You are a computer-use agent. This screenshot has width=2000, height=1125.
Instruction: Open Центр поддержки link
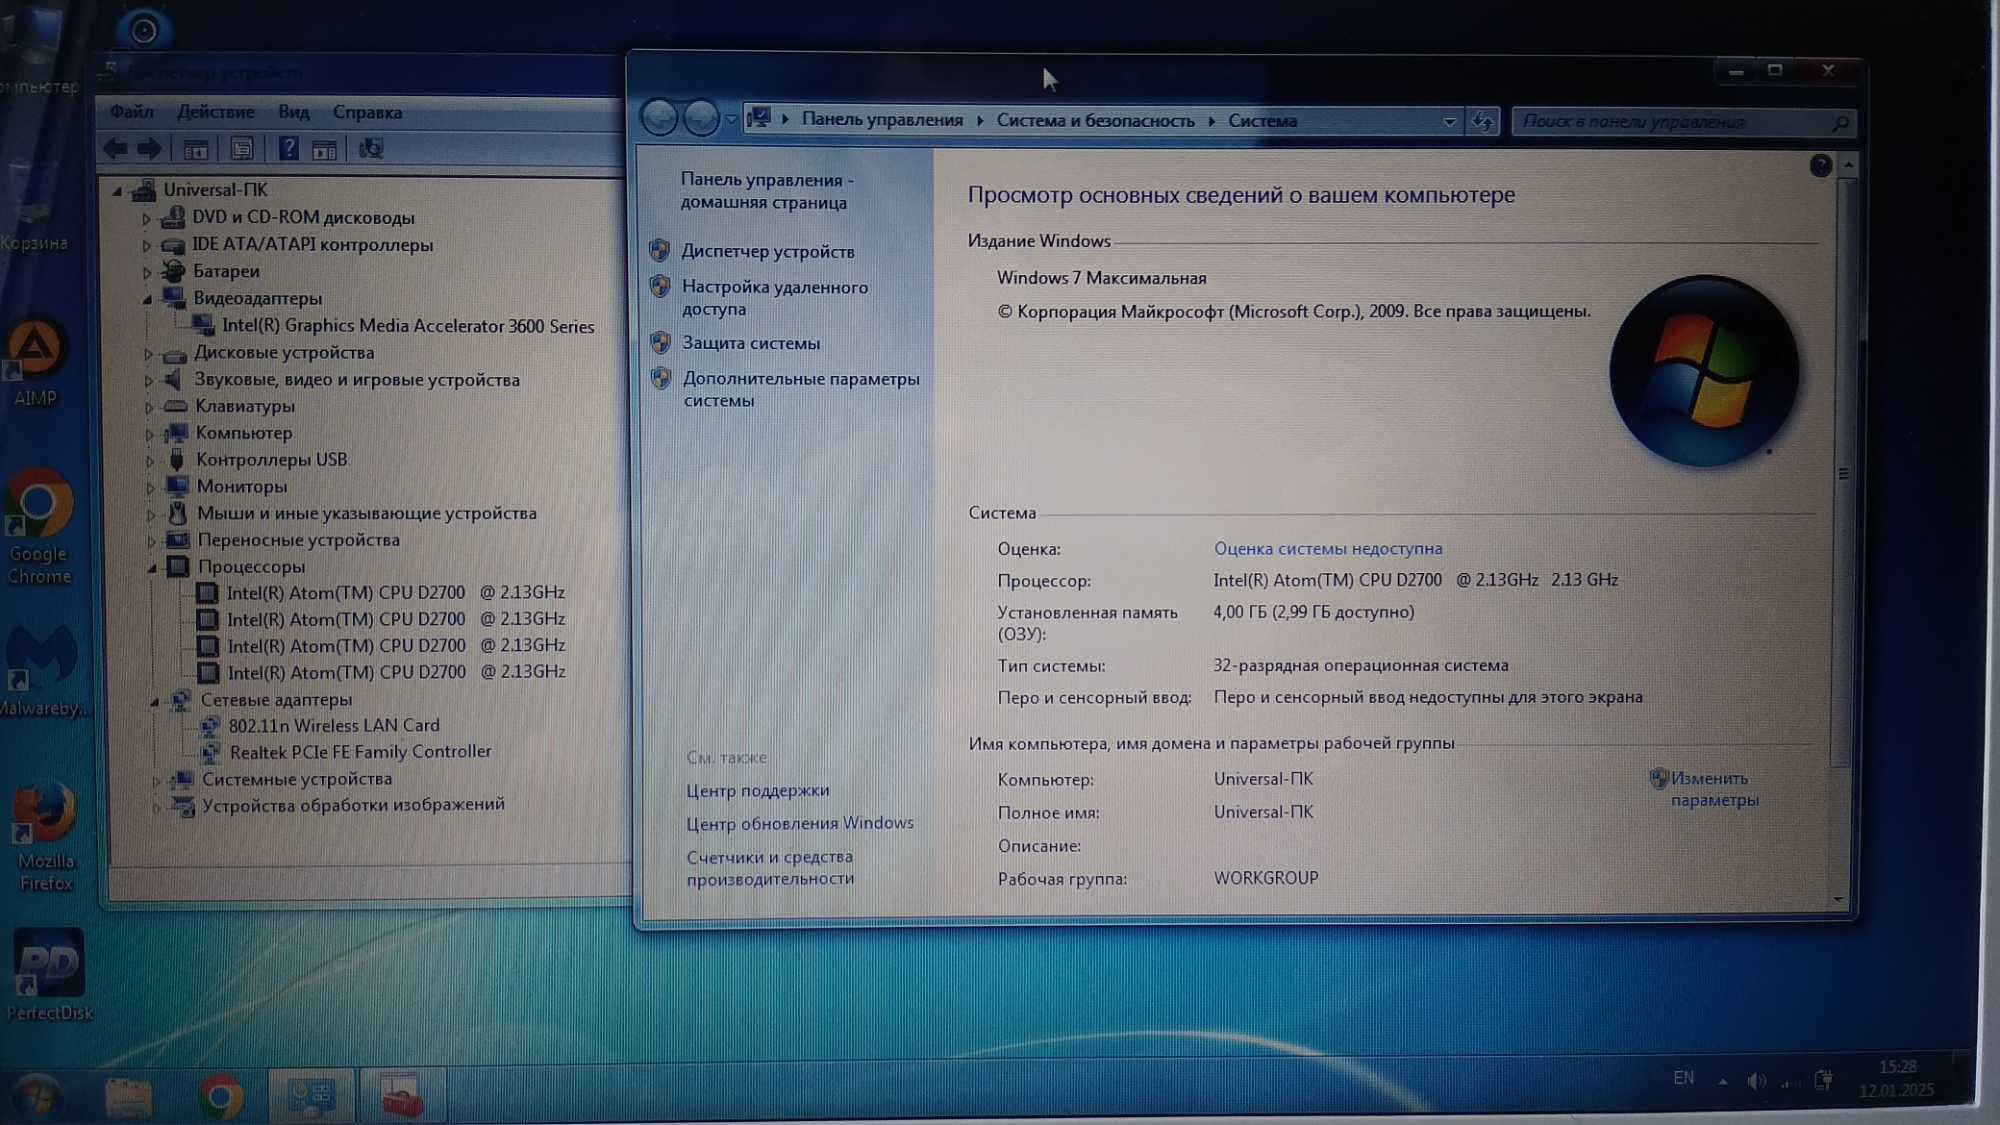click(x=758, y=791)
